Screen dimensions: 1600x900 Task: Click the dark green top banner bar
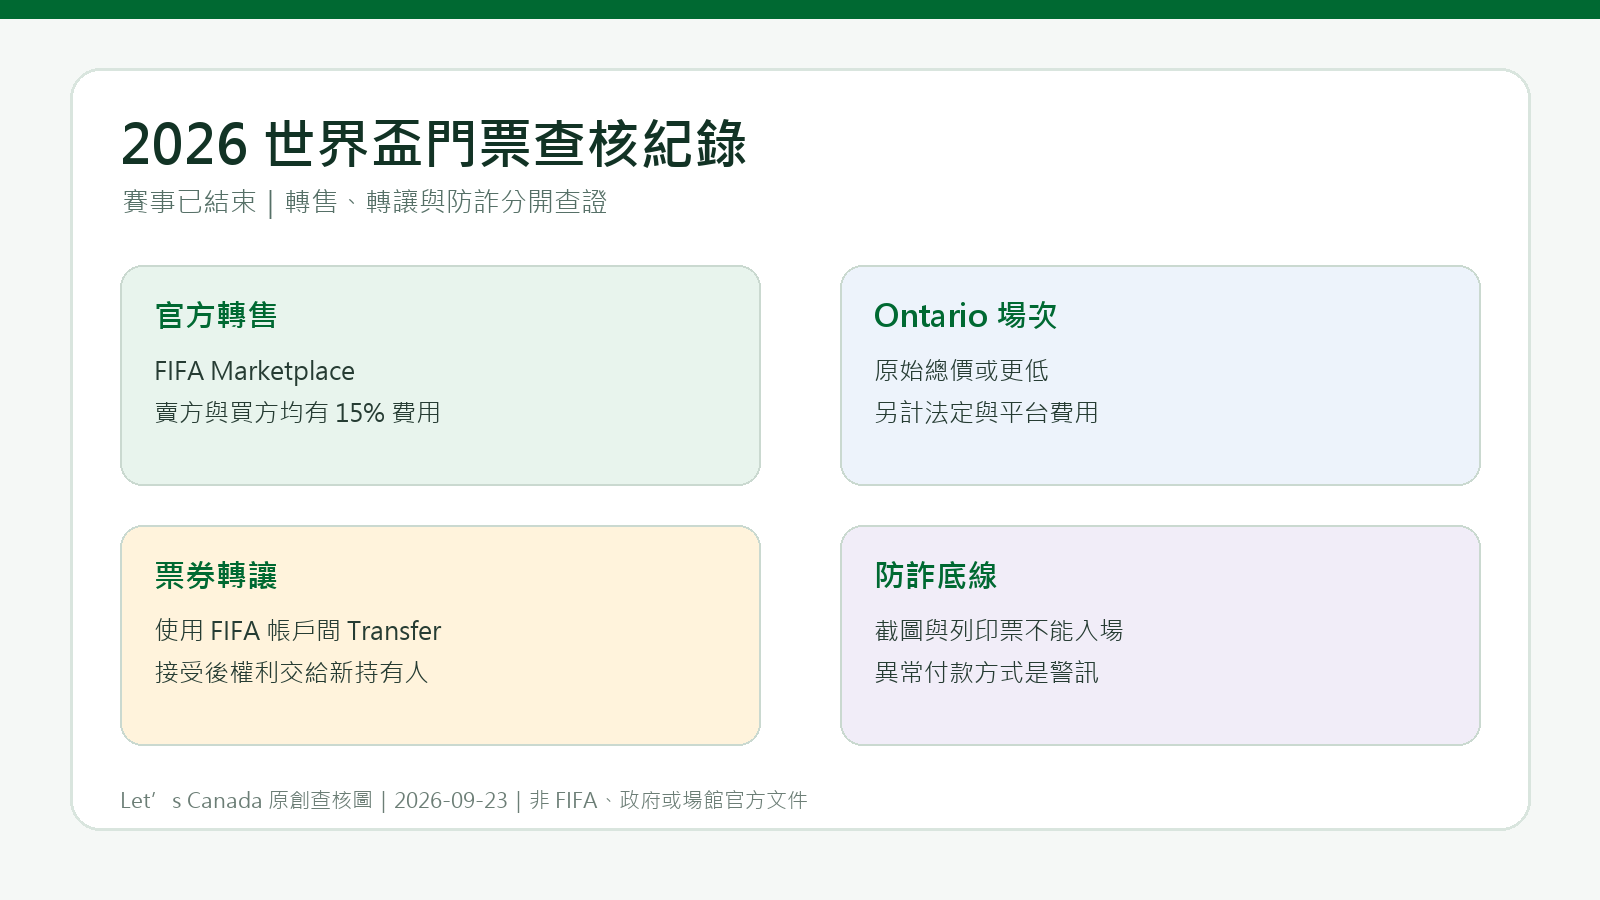pos(800,9)
